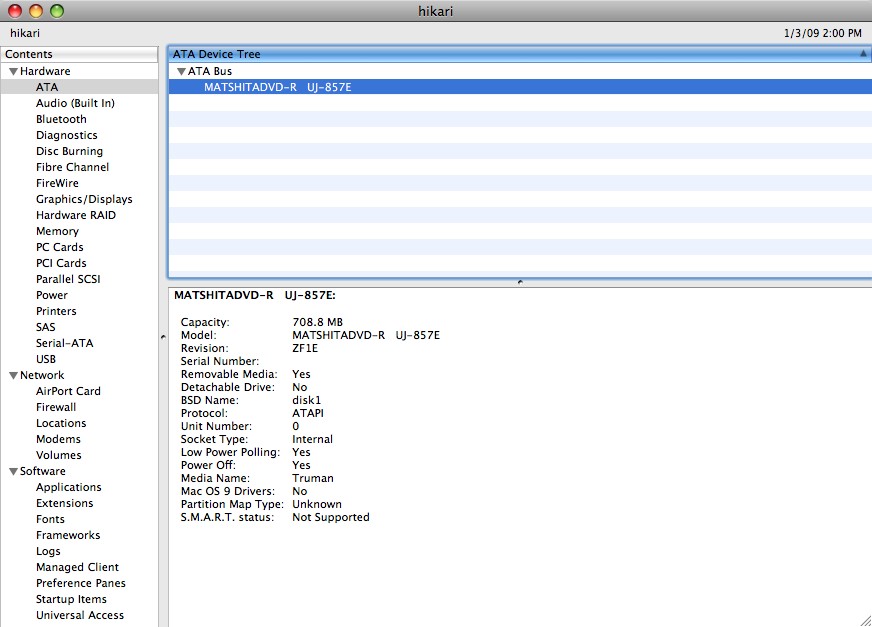Click the Software category label
The height and width of the screenshot is (627, 872).
click(x=42, y=471)
